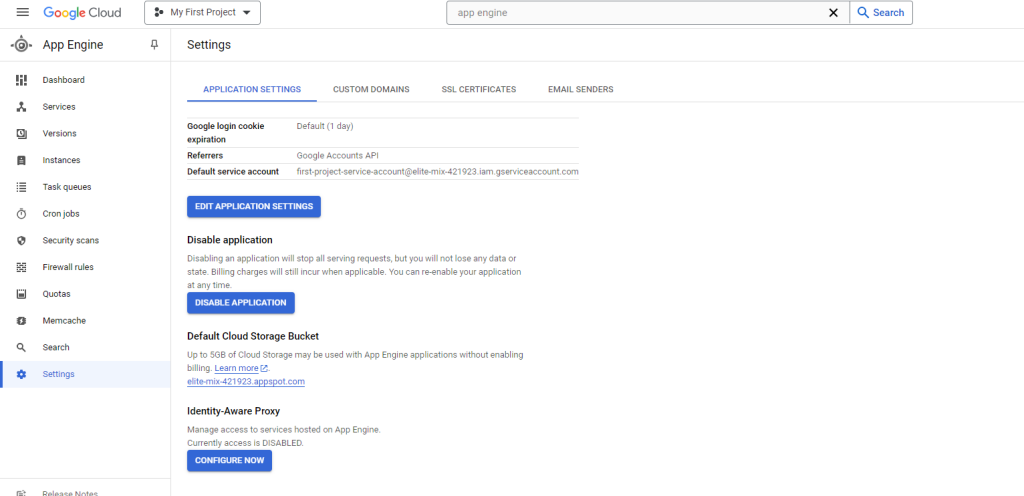Image resolution: width=1024 pixels, height=496 pixels.
Task: Clear the search box text
Action: [833, 13]
